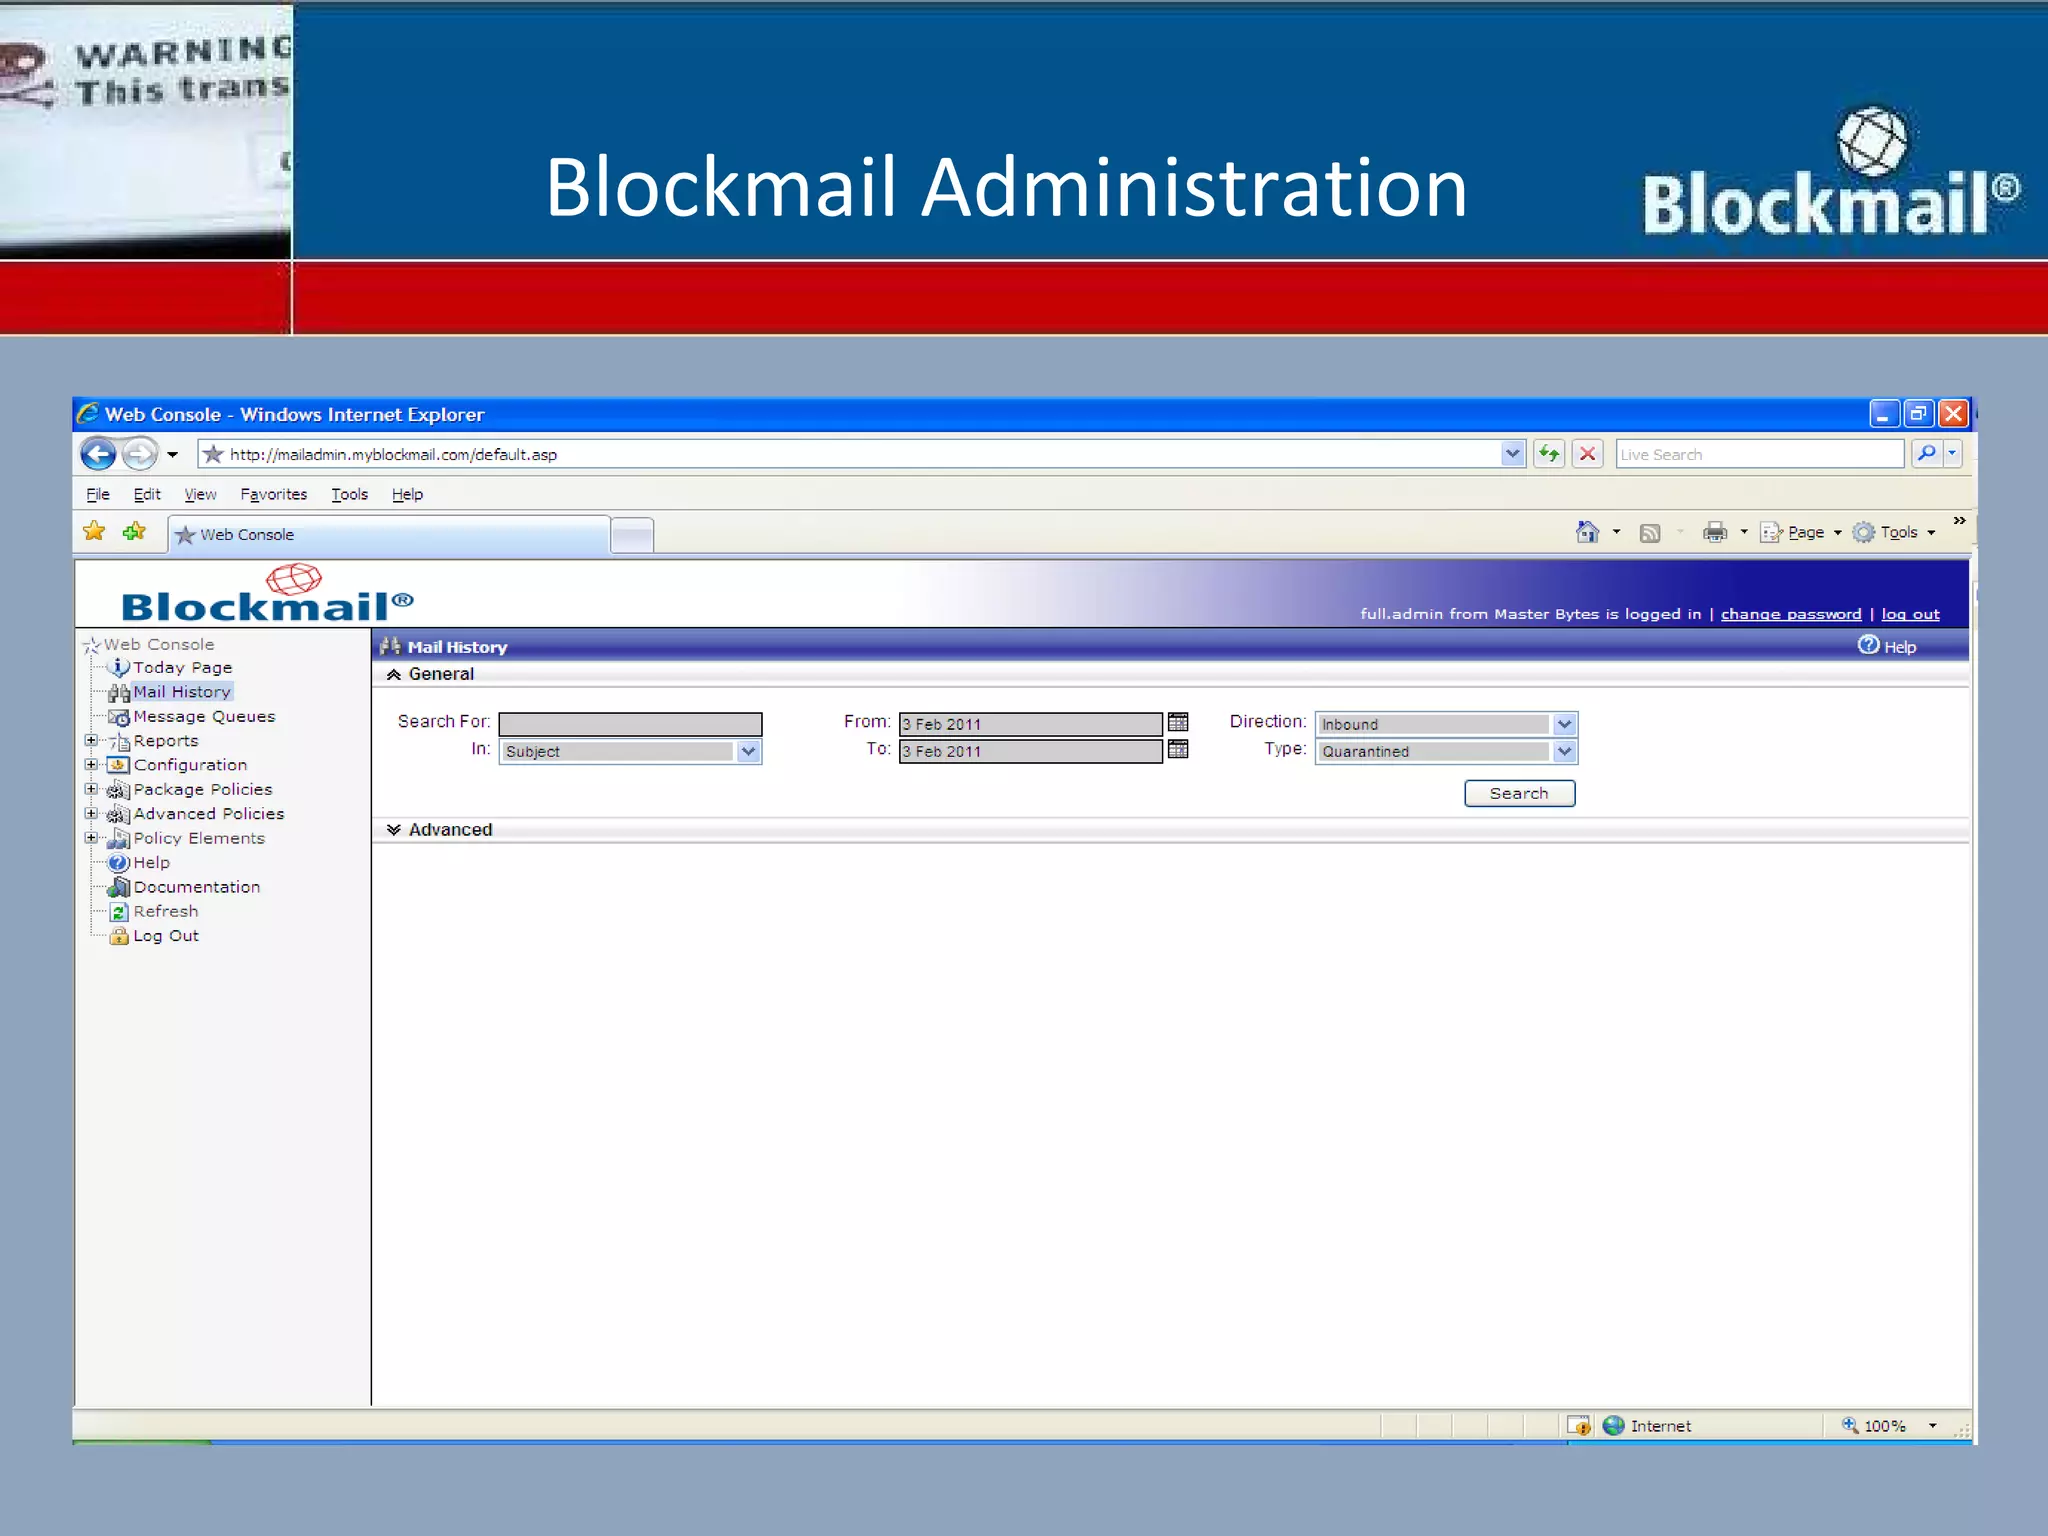
Task: Click the Home icon in command bar
Action: [1587, 532]
